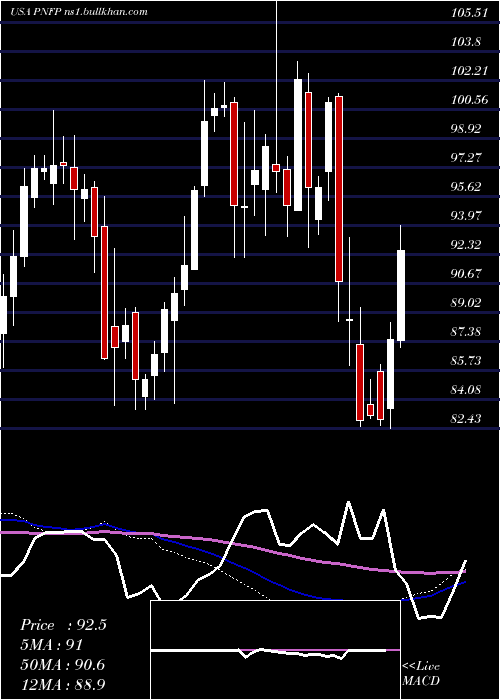Image resolution: width=500 pixels, height=700 pixels.
Task: Click the '12MA : 88.9' readout
Action: pos(62,684)
